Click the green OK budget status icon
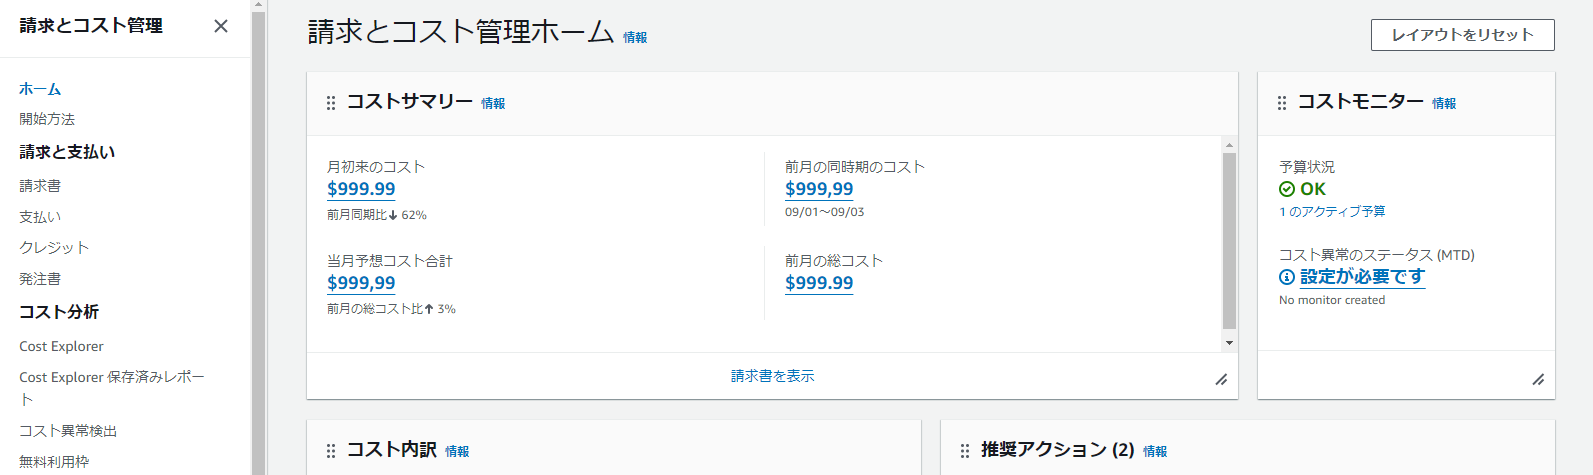 click(1287, 189)
